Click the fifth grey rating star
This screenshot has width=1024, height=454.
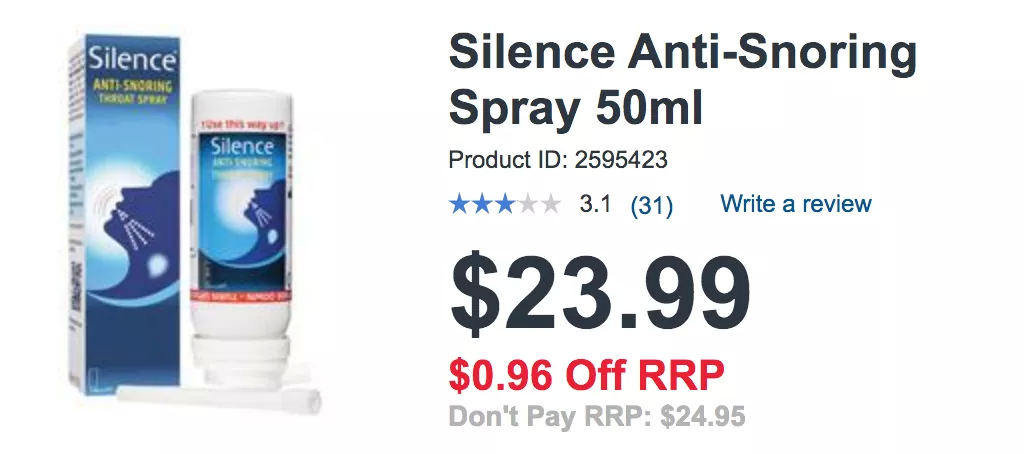[x=550, y=204]
